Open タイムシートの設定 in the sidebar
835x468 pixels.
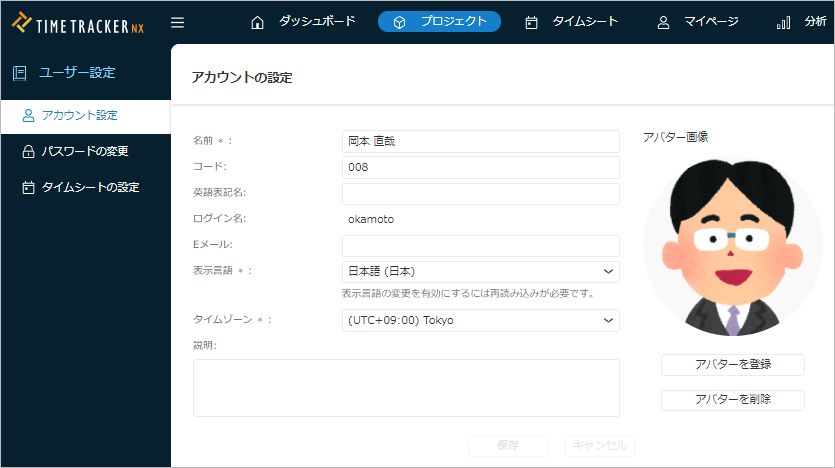(x=89, y=187)
